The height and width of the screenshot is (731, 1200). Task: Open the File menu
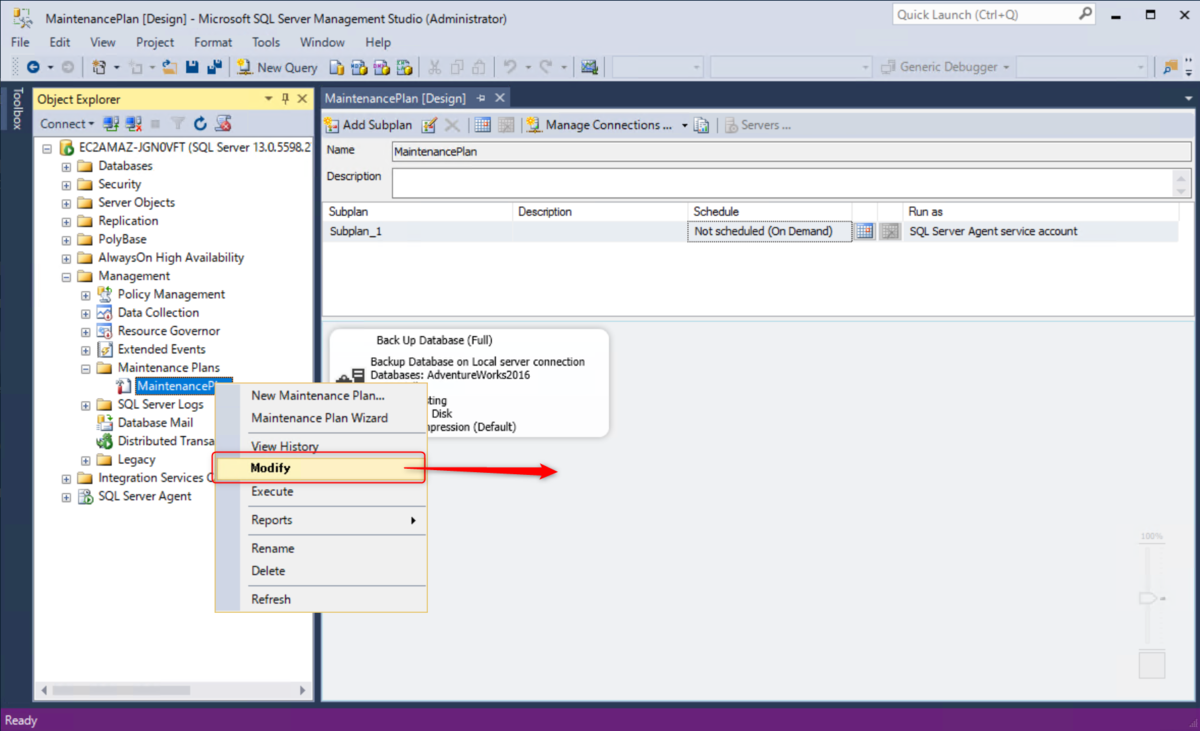20,42
